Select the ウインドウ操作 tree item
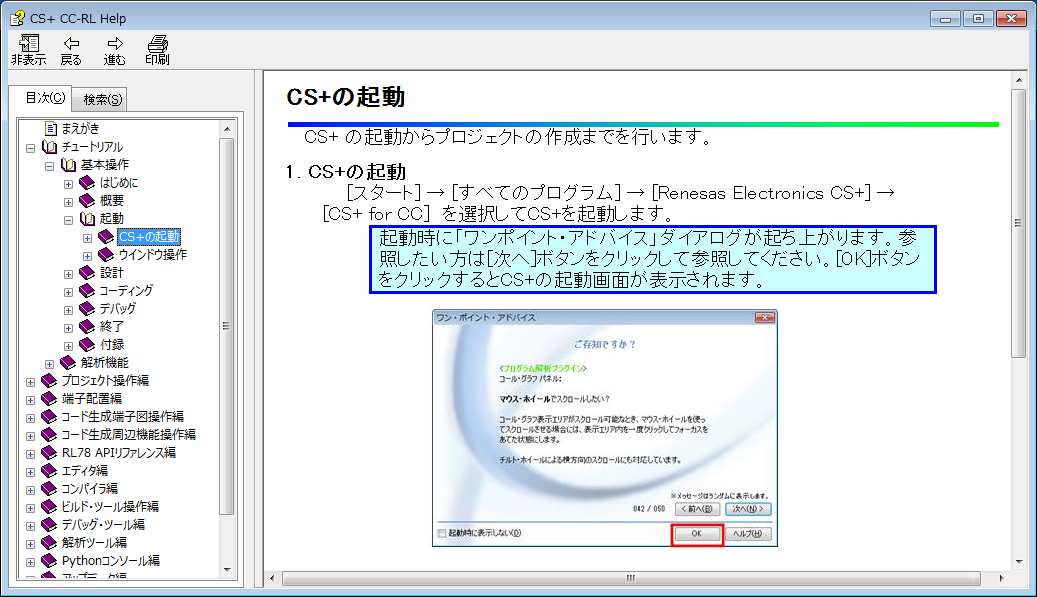This screenshot has width=1037, height=597. point(153,255)
